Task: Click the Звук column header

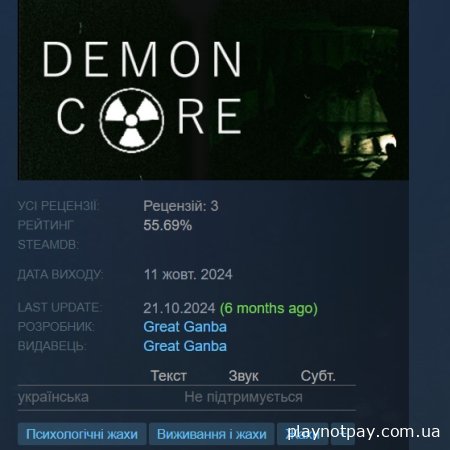Action: pyautogui.click(x=244, y=376)
